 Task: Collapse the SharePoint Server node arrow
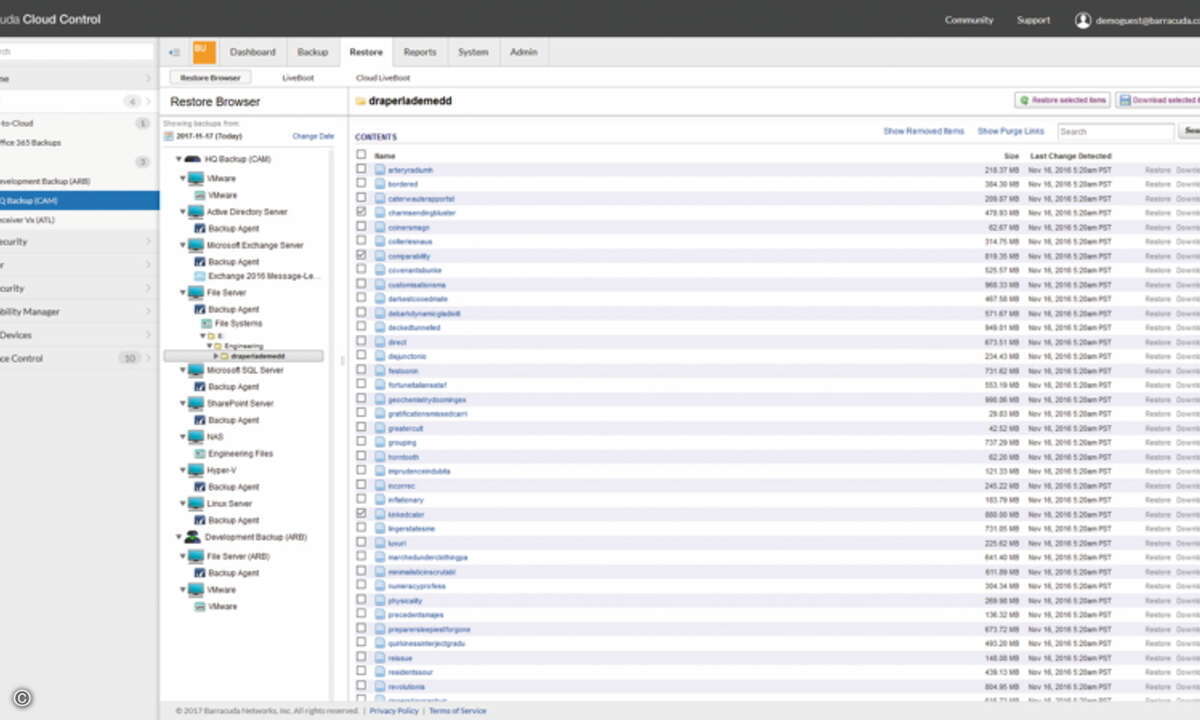click(183, 403)
